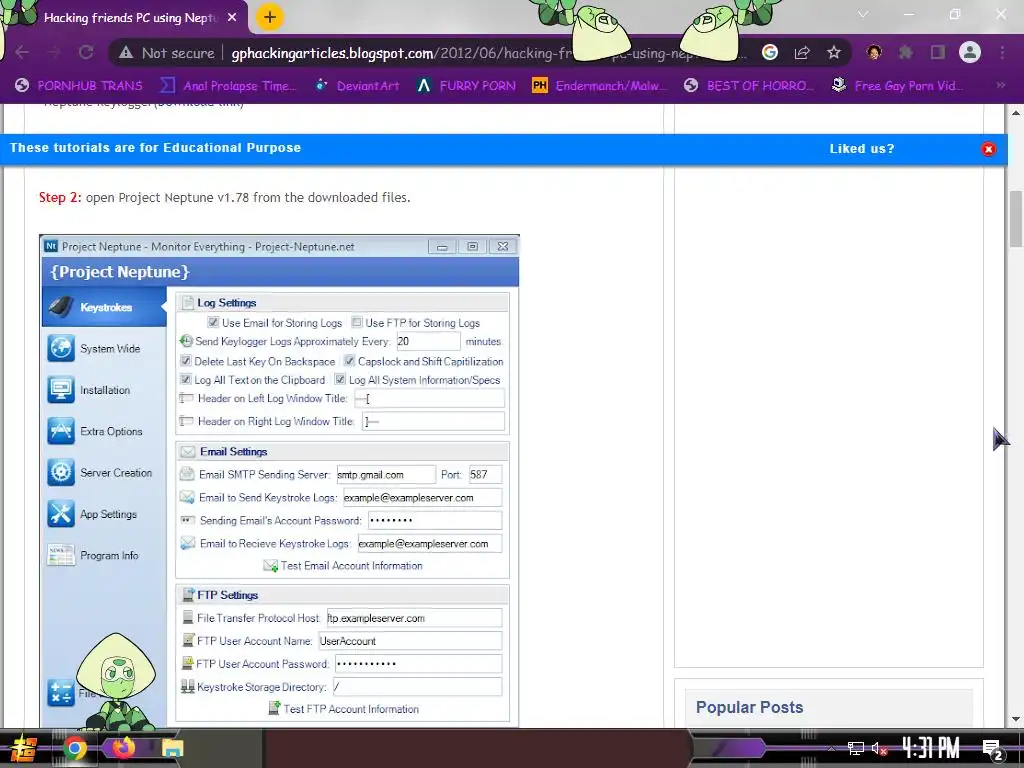This screenshot has height=768, width=1024.
Task: Expand the bookmarks overflow chevron
Action: 1000,85
